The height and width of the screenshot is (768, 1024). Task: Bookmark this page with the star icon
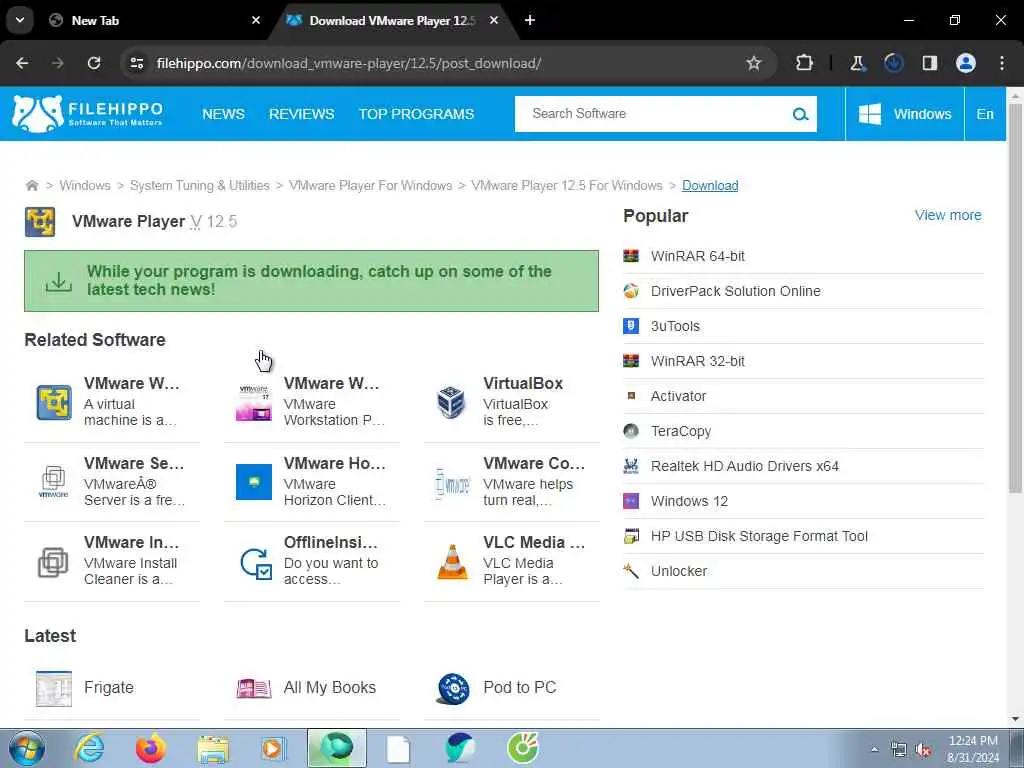click(x=754, y=63)
